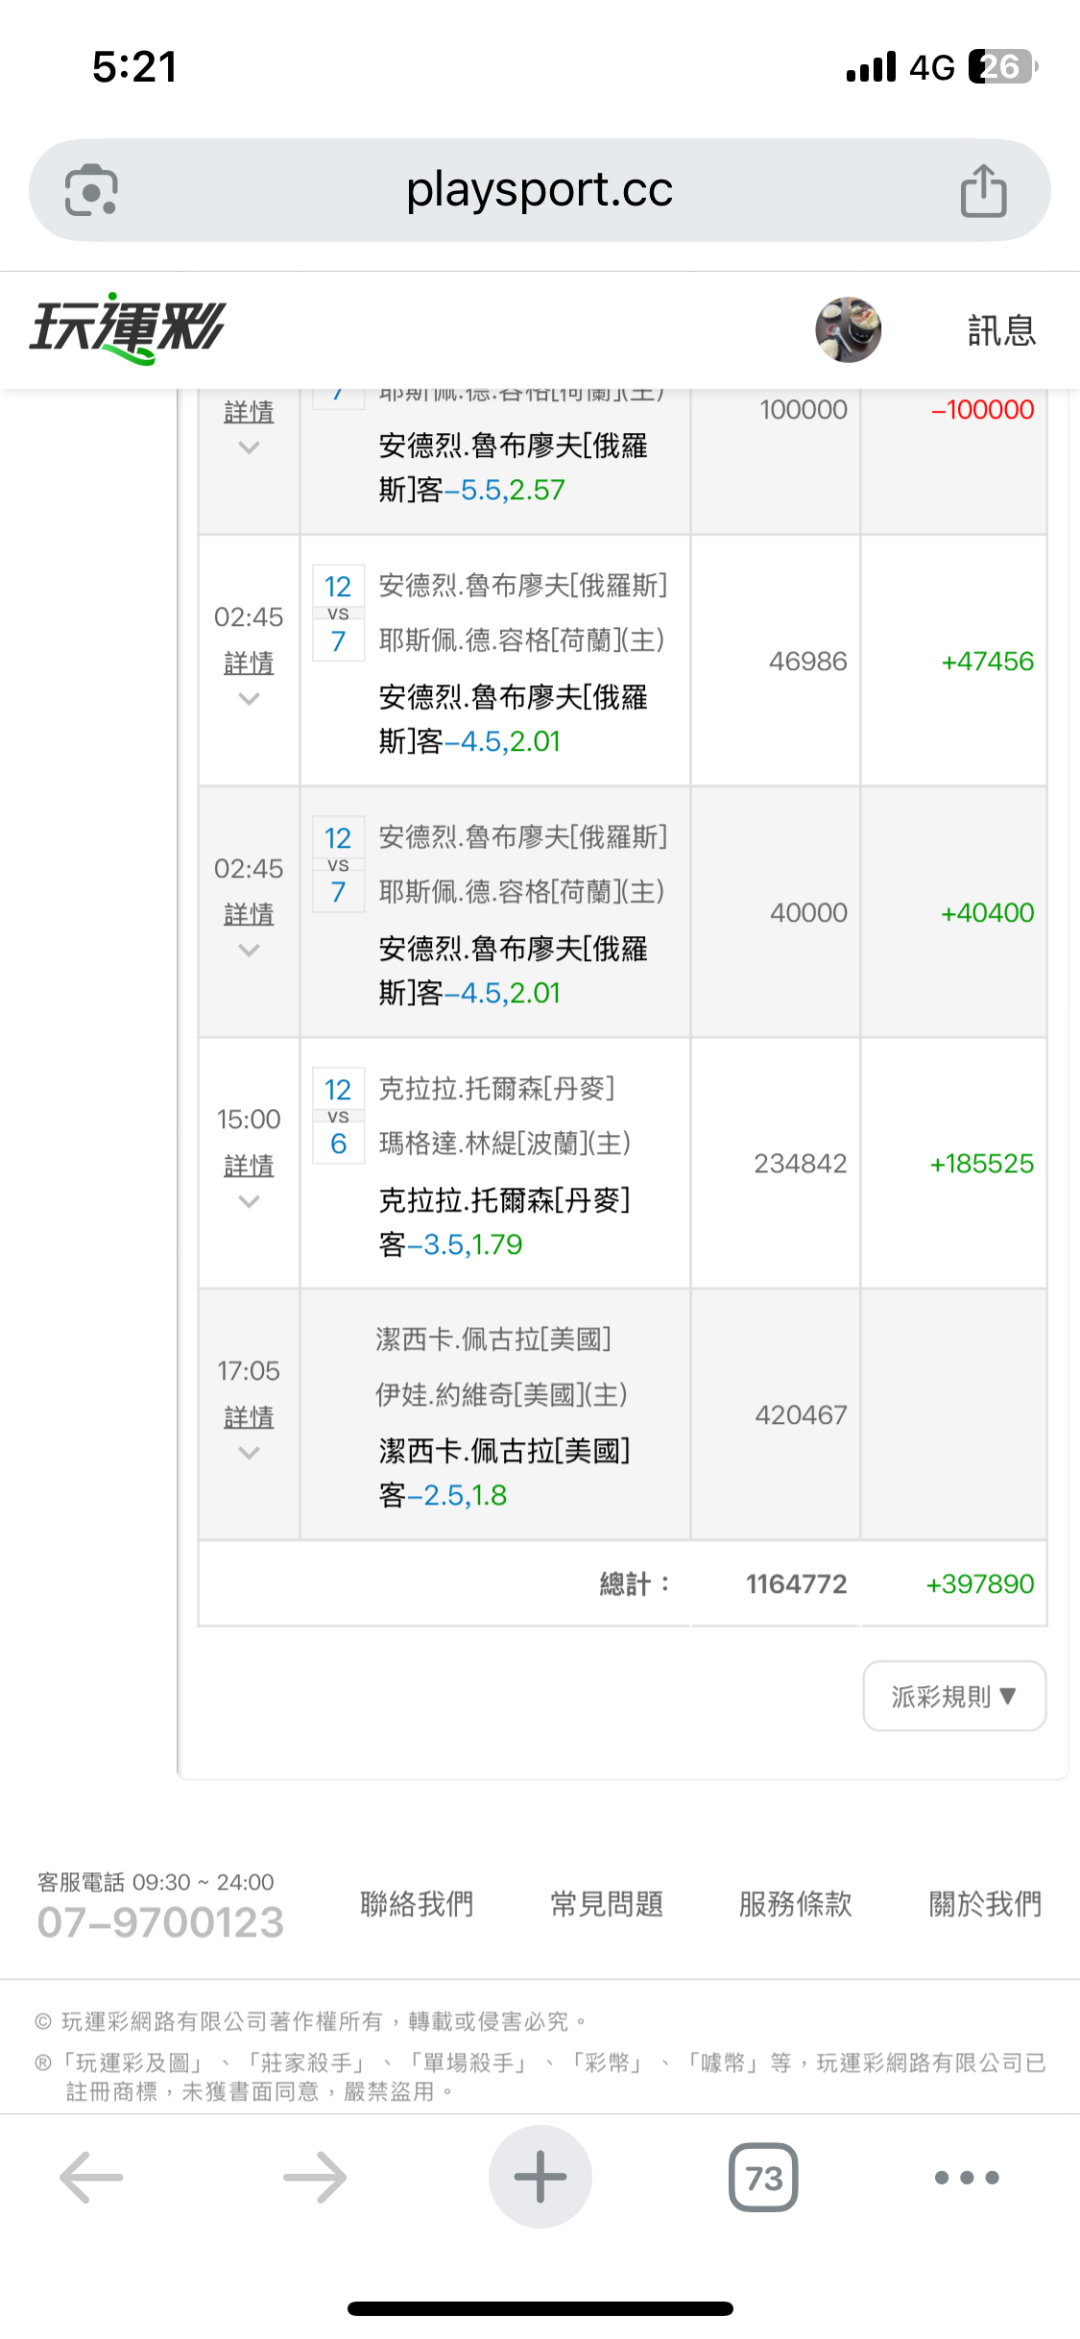Open 服務條款 footer link
The image size is (1080, 2339).
(x=796, y=1904)
